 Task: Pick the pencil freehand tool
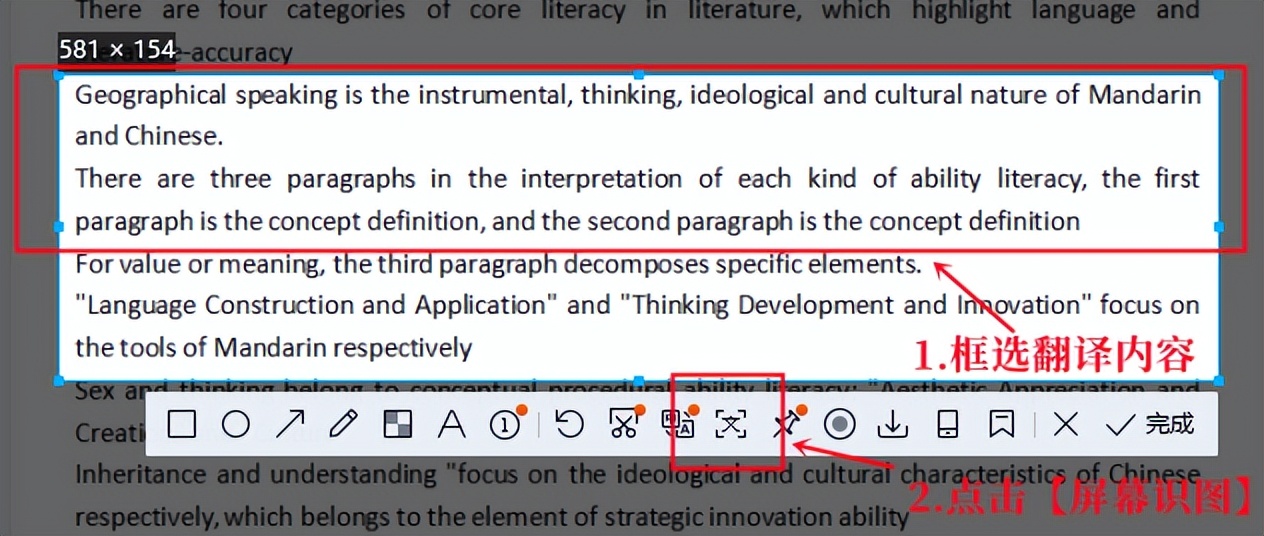pyautogui.click(x=343, y=425)
